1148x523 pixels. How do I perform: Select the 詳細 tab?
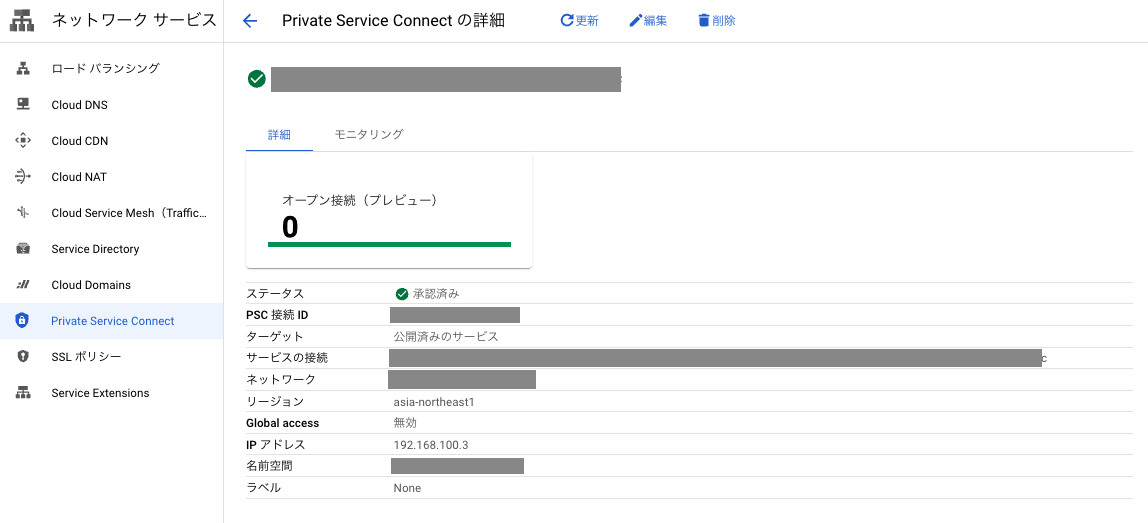click(x=279, y=134)
